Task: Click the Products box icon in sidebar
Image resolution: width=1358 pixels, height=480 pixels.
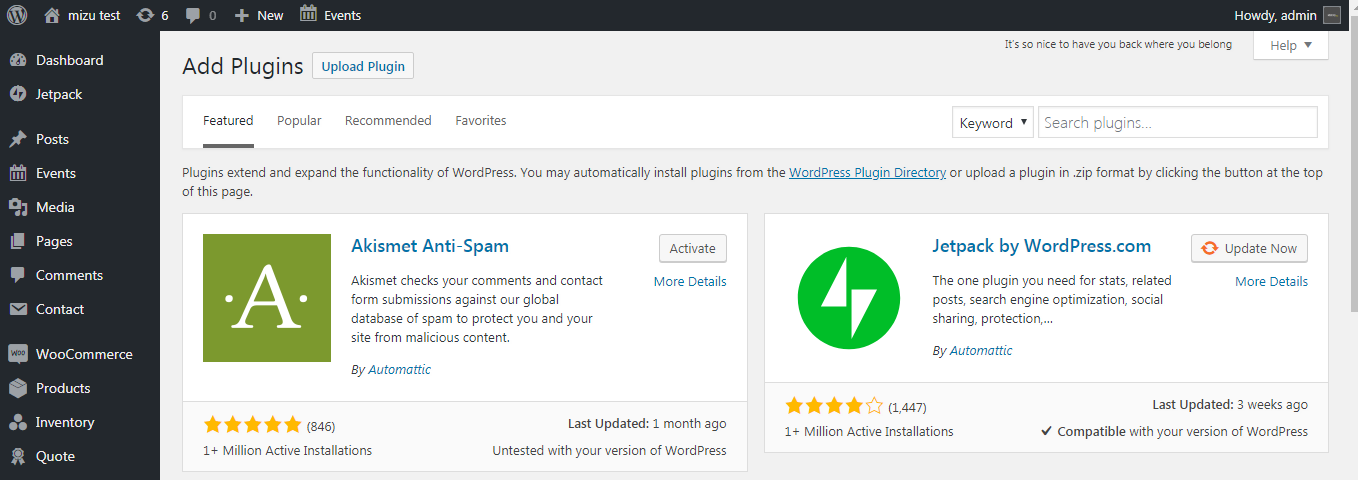Action: click(x=17, y=388)
